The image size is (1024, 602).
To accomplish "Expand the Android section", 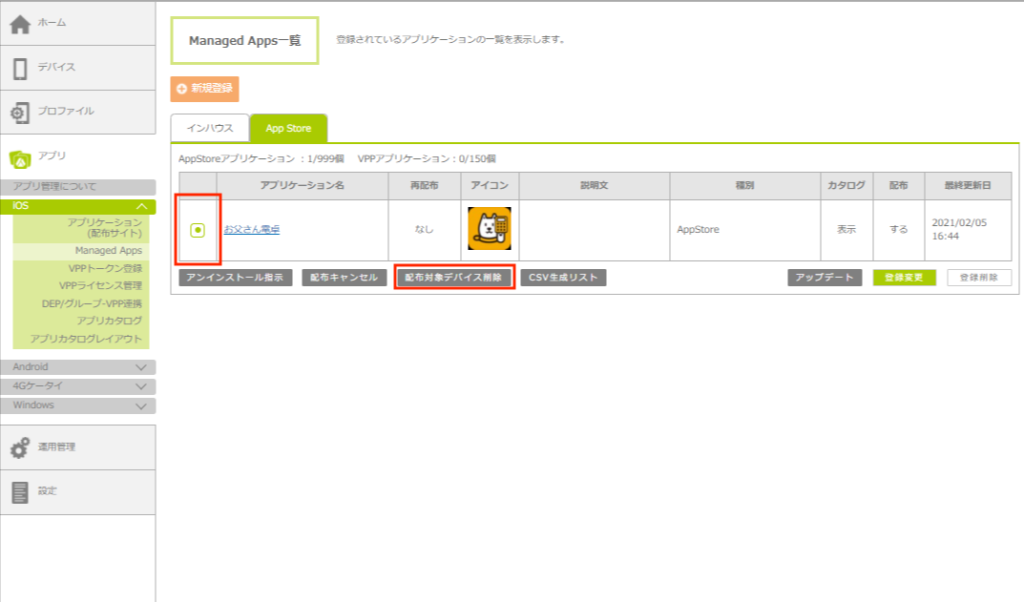I will [x=143, y=367].
